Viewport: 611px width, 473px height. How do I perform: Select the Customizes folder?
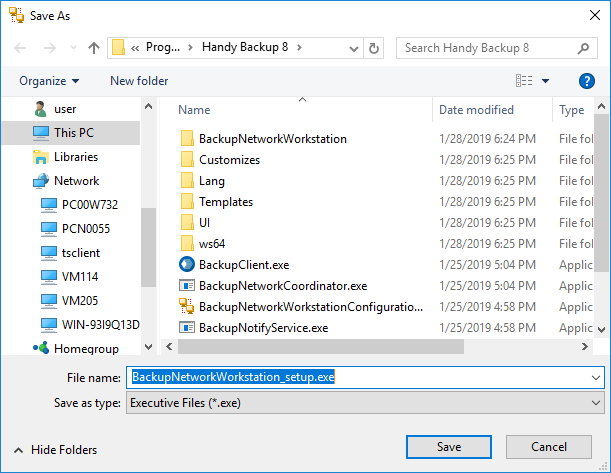(230, 160)
